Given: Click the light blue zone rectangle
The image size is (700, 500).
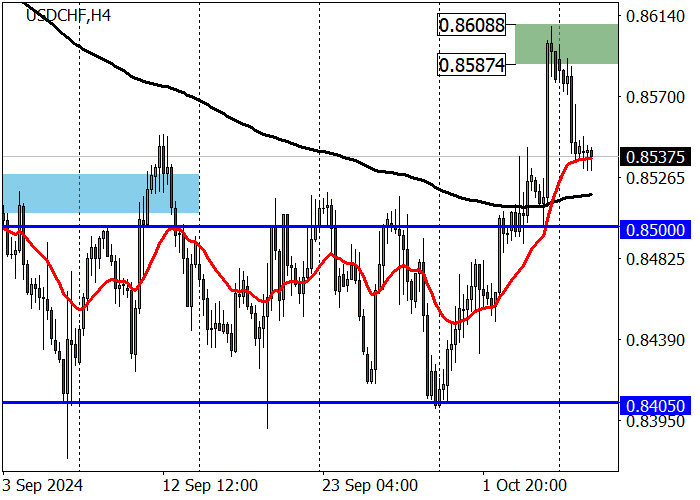Looking at the screenshot, I should pos(101,193).
